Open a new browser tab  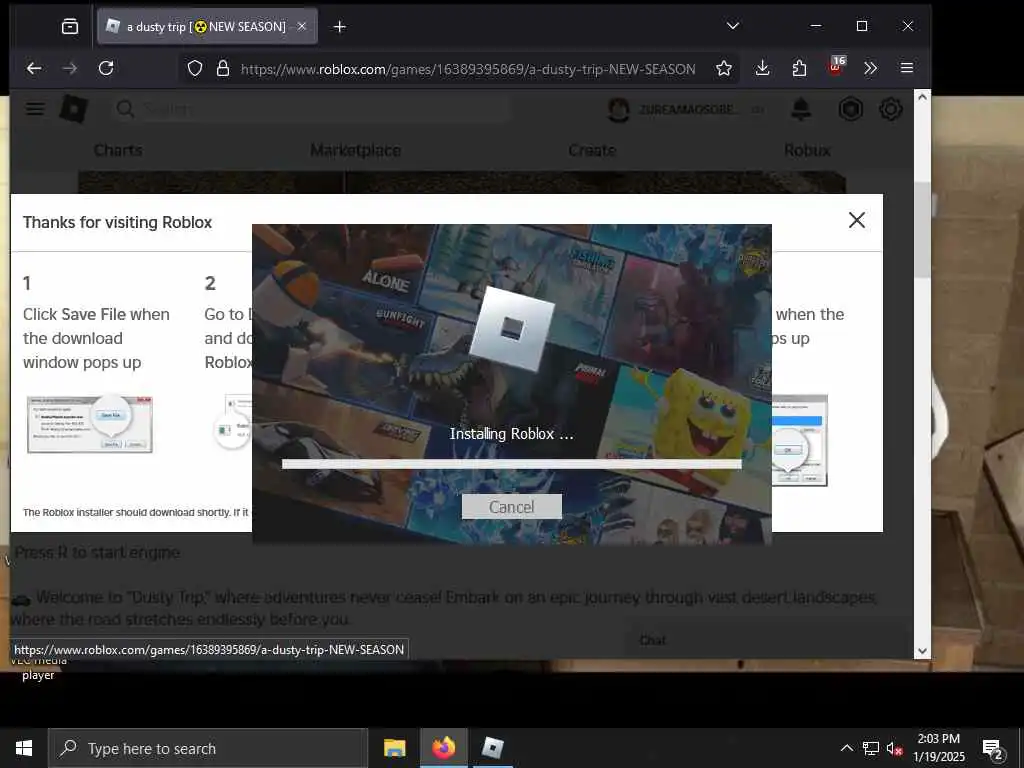tap(340, 27)
